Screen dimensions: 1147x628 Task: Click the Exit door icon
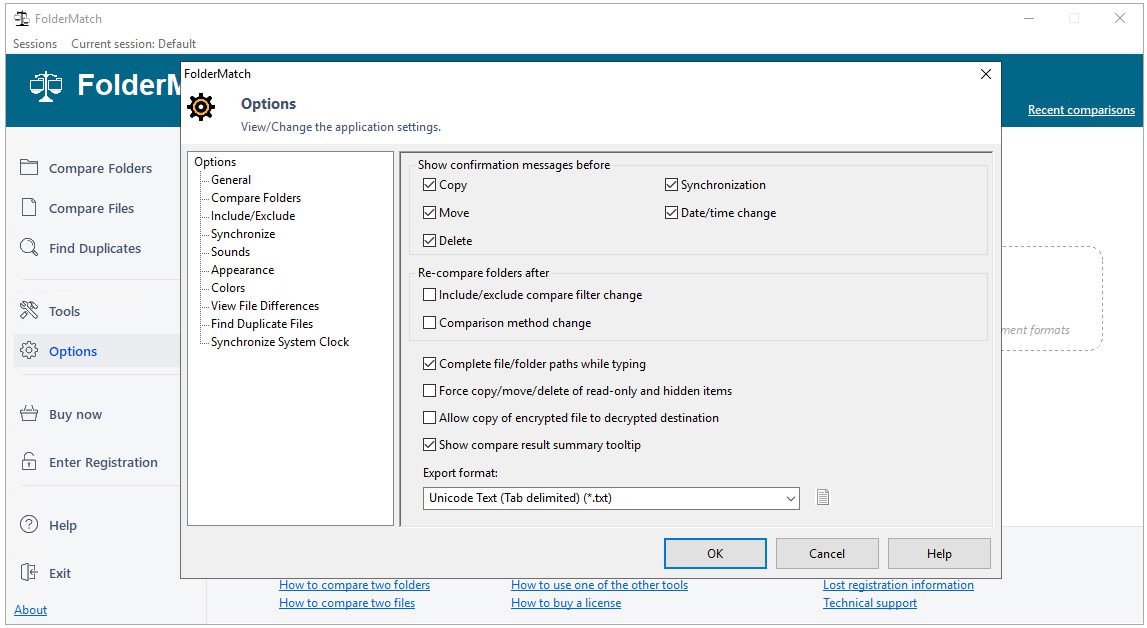29,572
